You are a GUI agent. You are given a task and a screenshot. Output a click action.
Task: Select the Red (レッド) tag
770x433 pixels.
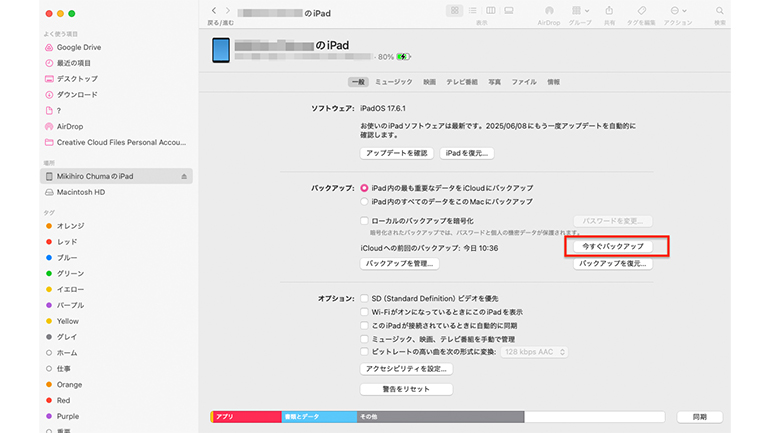[x=61, y=242]
